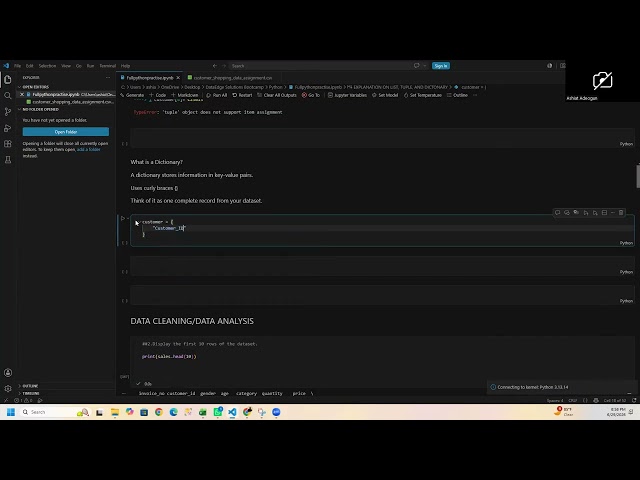The width and height of the screenshot is (640, 480).
Task: Click 'DATA CLEANING/DATA ANALYSIS' heading
Action: pyautogui.click(x=192, y=321)
